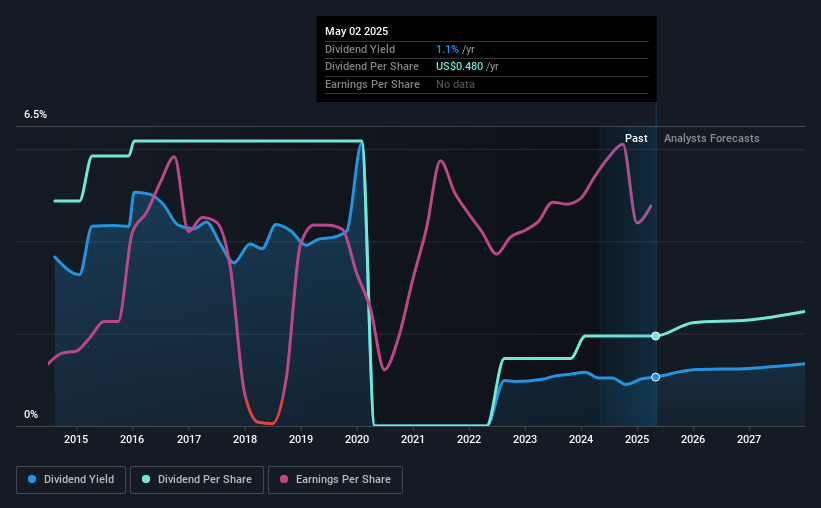This screenshot has height=508, width=821.
Task: Click the 2022 x-axis label
Action: point(469,439)
